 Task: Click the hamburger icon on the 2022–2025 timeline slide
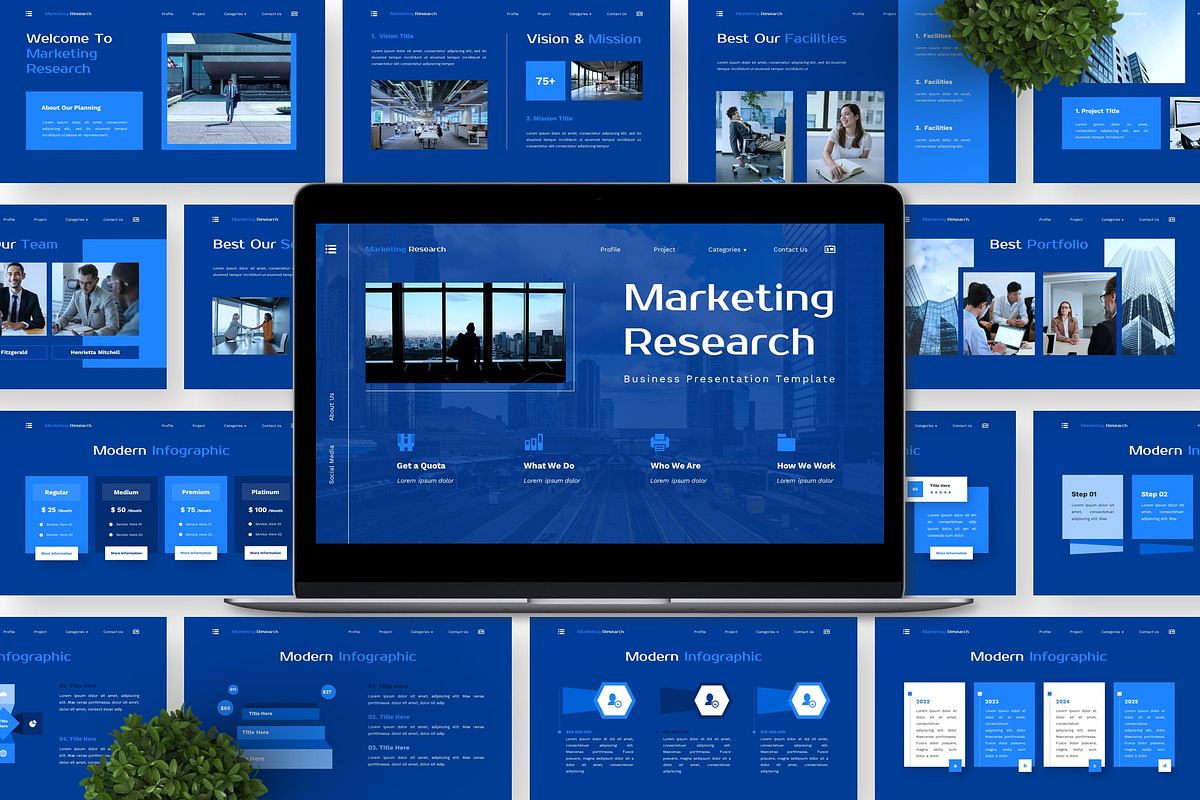[x=906, y=631]
